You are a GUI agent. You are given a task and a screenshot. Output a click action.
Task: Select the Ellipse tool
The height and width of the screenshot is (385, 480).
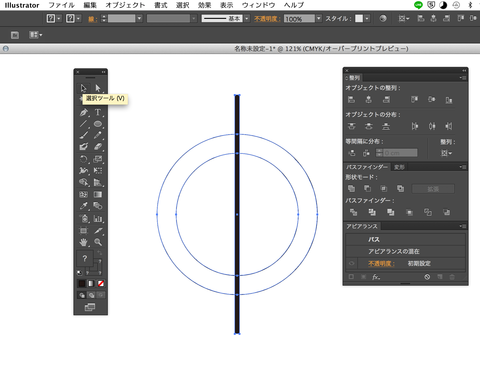coord(98,124)
